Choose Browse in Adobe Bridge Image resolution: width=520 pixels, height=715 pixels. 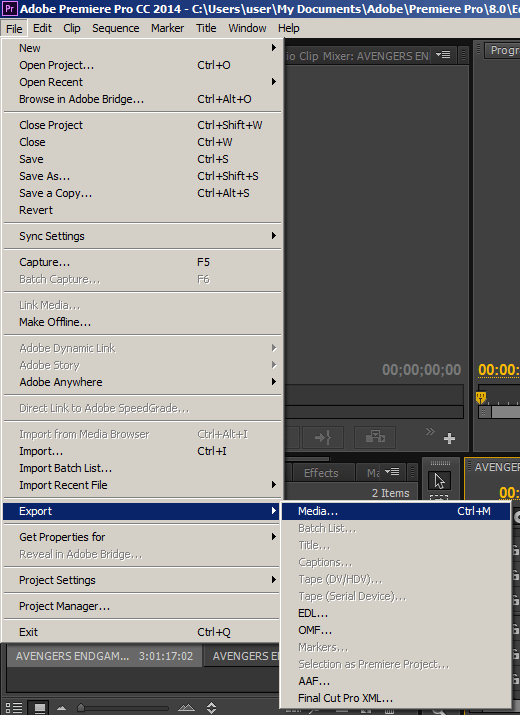[142, 99]
